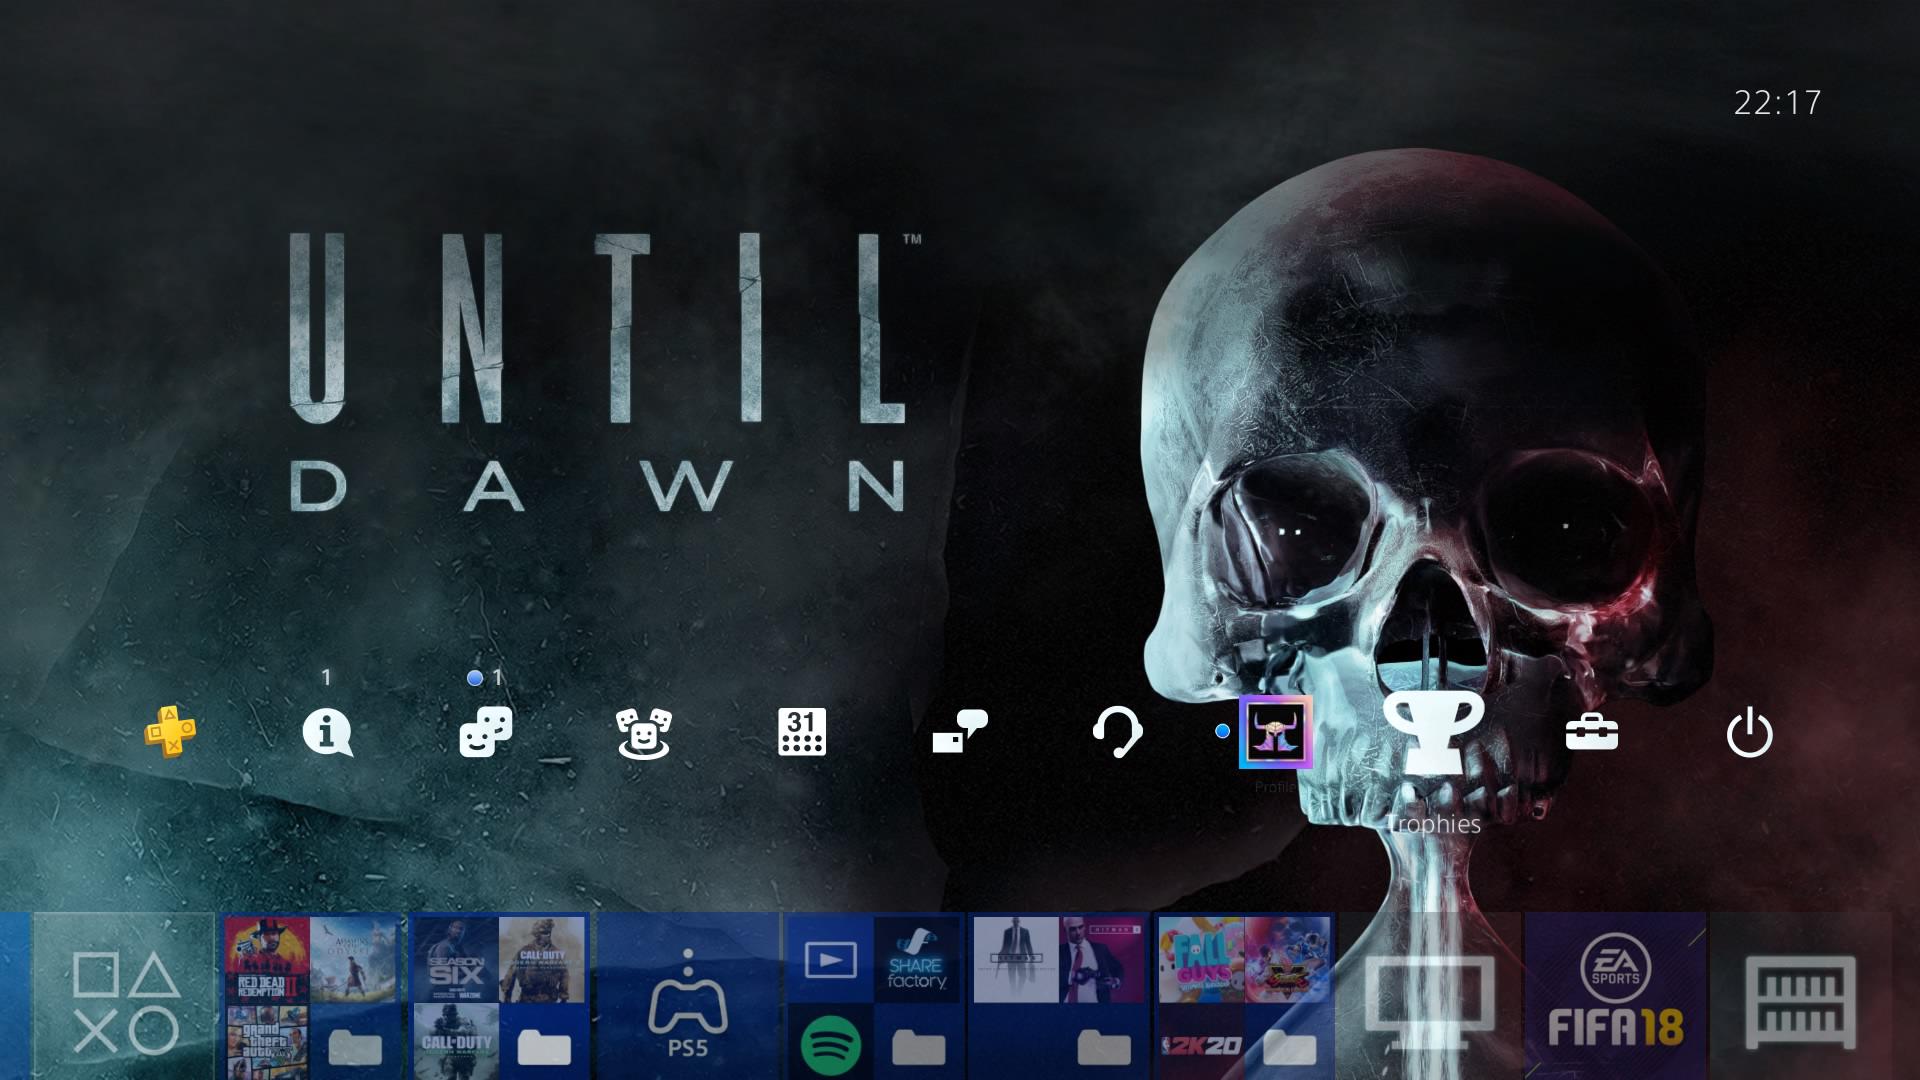Open the Friends icon
Viewport: 1920px width, 1080px height.
coord(485,733)
